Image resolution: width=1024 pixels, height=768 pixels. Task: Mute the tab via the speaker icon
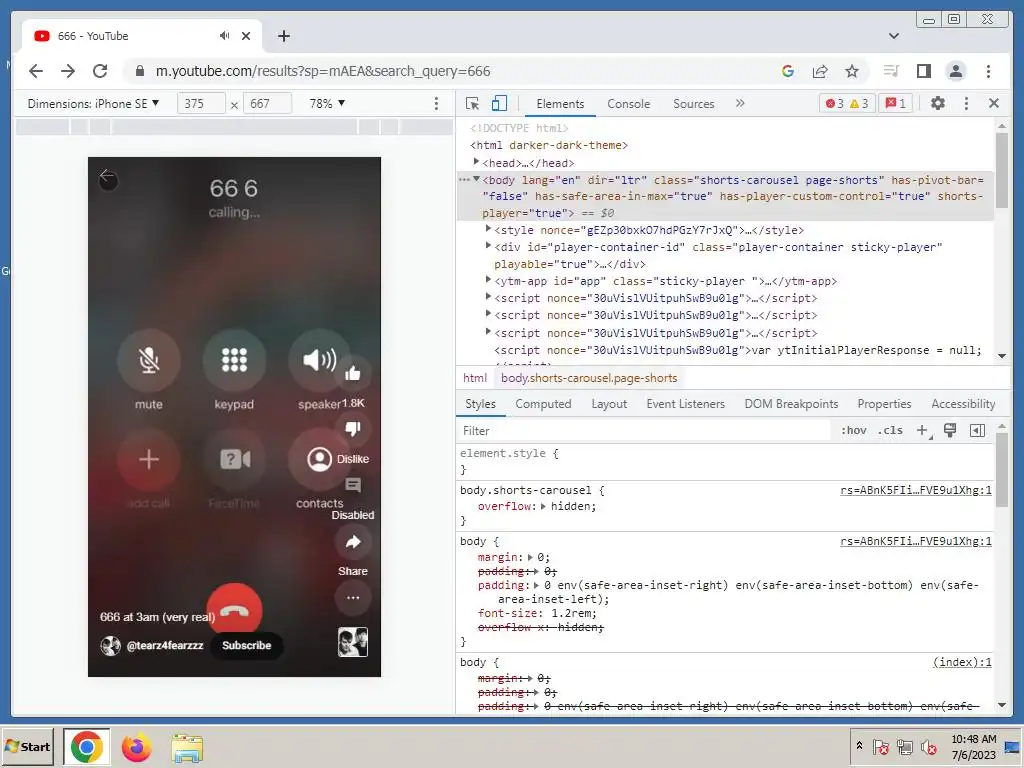pyautogui.click(x=225, y=36)
